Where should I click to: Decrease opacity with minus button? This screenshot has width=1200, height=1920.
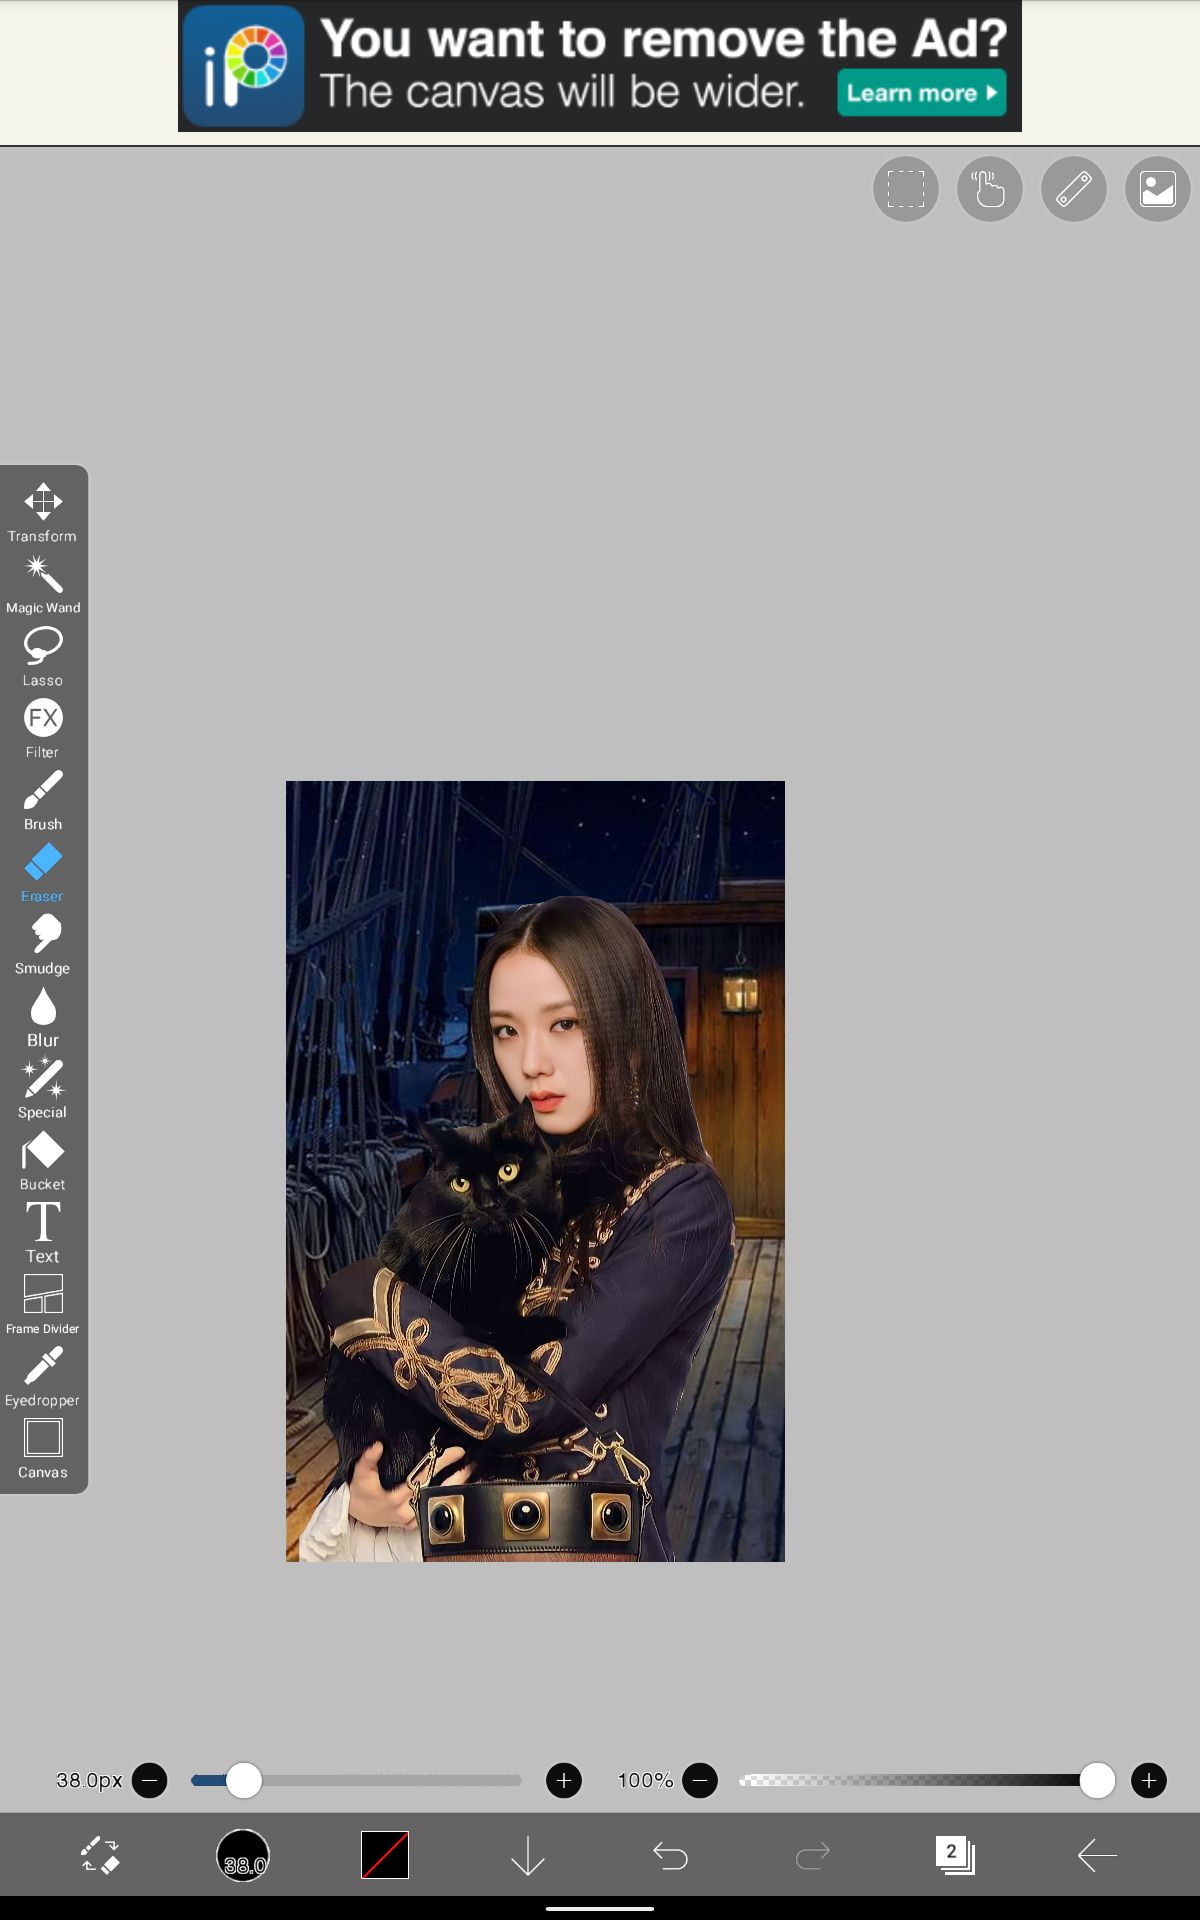coord(700,1780)
